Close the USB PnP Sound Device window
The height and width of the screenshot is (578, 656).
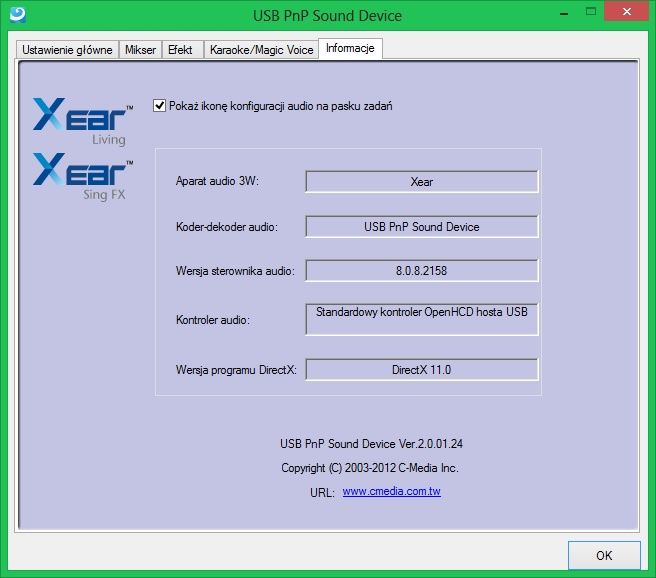(x=626, y=11)
